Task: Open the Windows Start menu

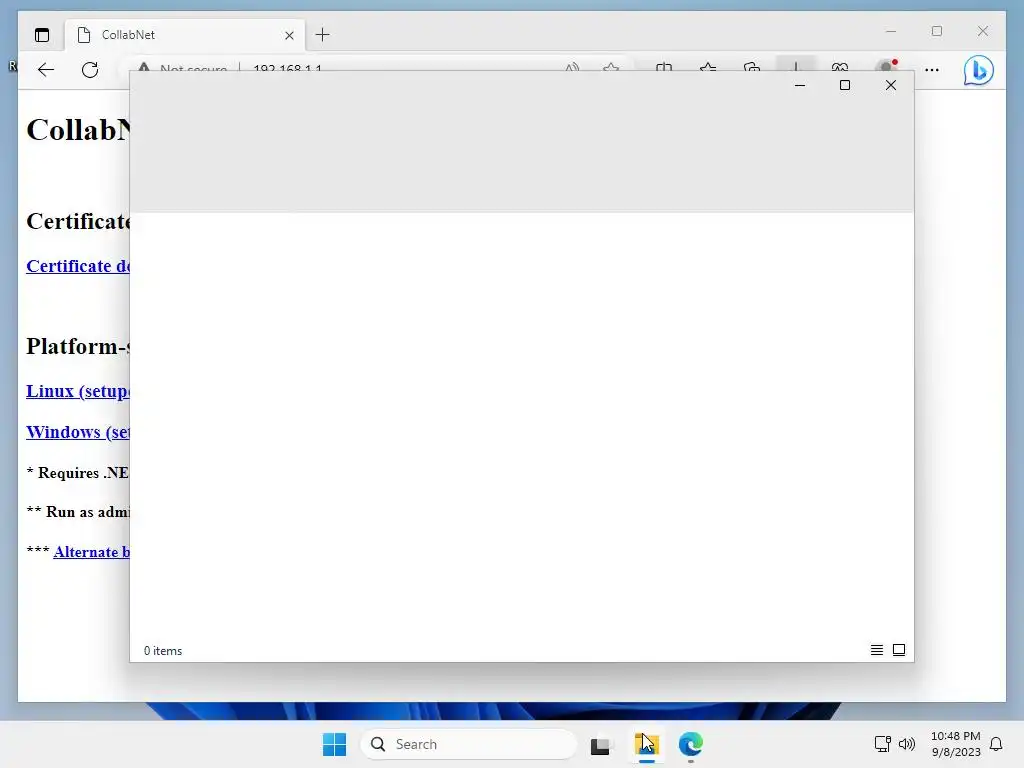Action: 334,744
